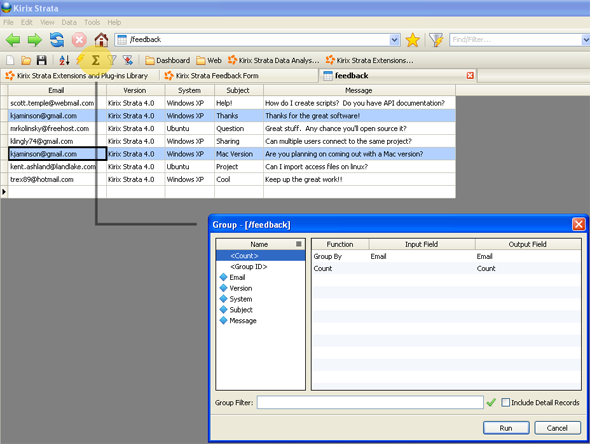The height and width of the screenshot is (444, 590).
Task: Click the grey filter funnel icon
Action: click(x=112, y=60)
